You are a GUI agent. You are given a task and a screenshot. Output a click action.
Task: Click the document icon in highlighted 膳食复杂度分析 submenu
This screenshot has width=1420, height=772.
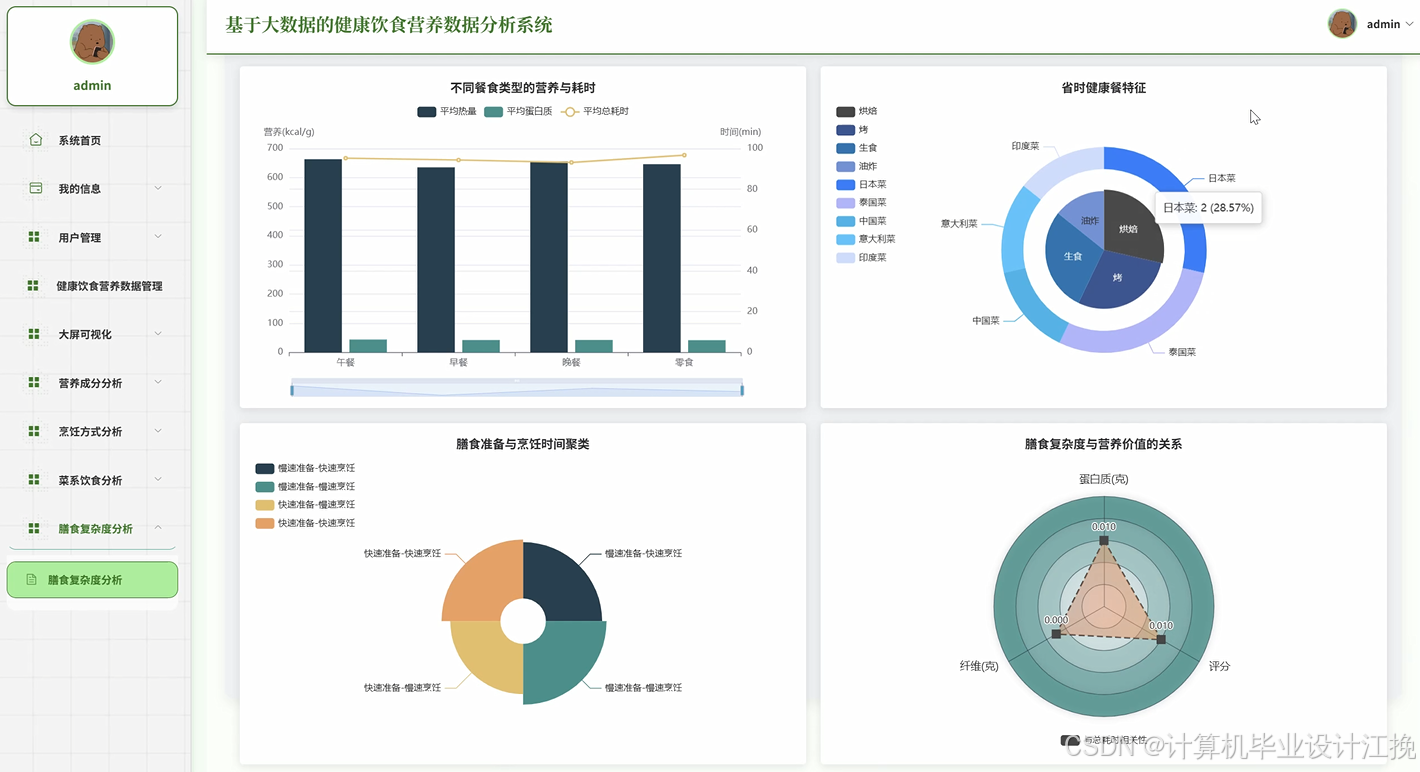[31, 580]
